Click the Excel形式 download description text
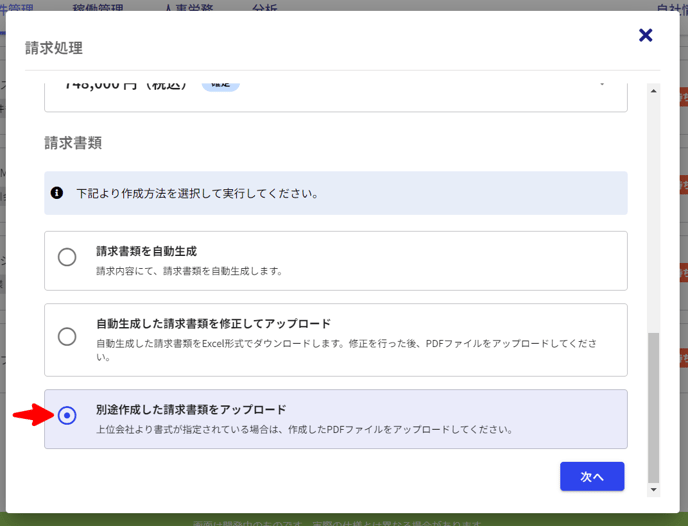Screen dimensions: 688x526 [x=345, y=343]
